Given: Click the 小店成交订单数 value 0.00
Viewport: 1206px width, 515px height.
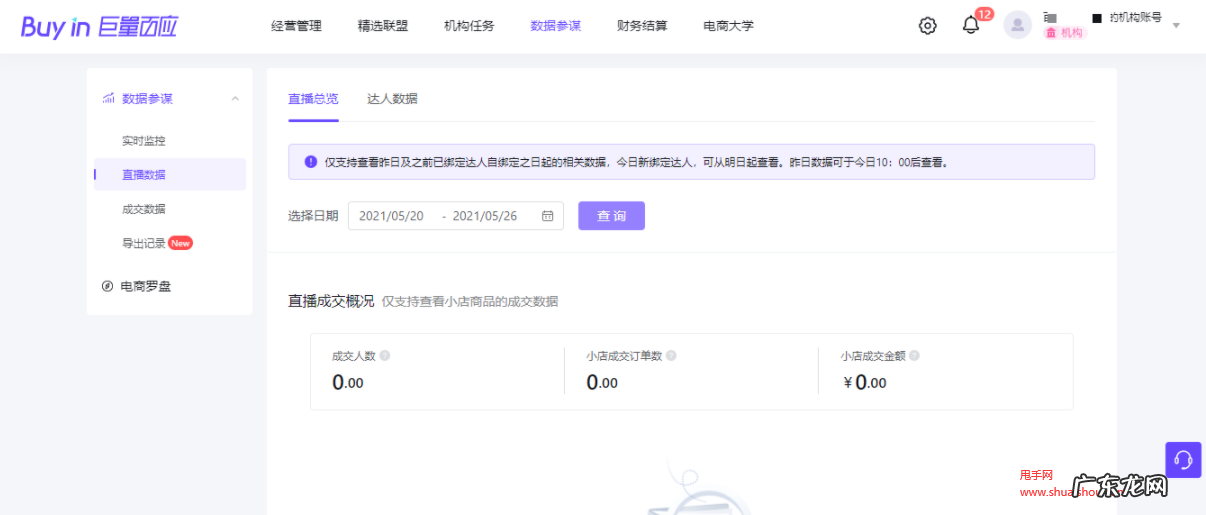Looking at the screenshot, I should tap(602, 382).
